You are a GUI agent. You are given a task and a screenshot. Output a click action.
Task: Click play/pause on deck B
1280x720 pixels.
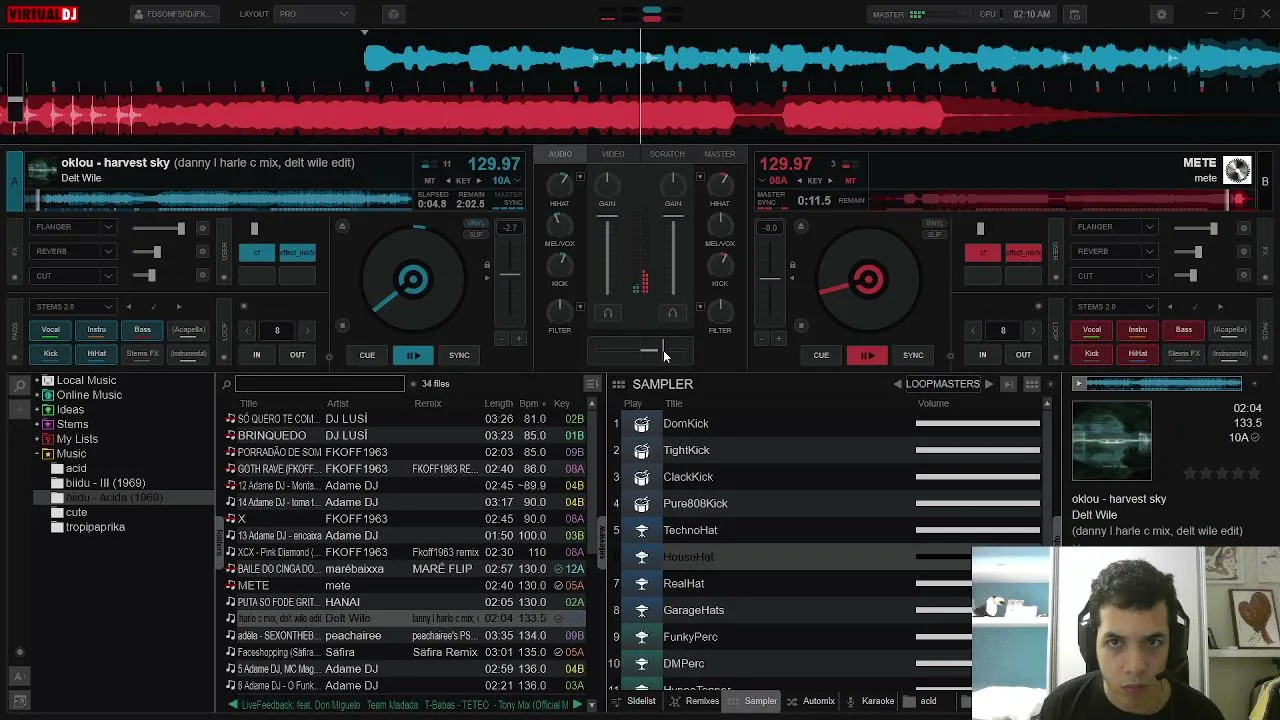pyautogui.click(x=867, y=355)
